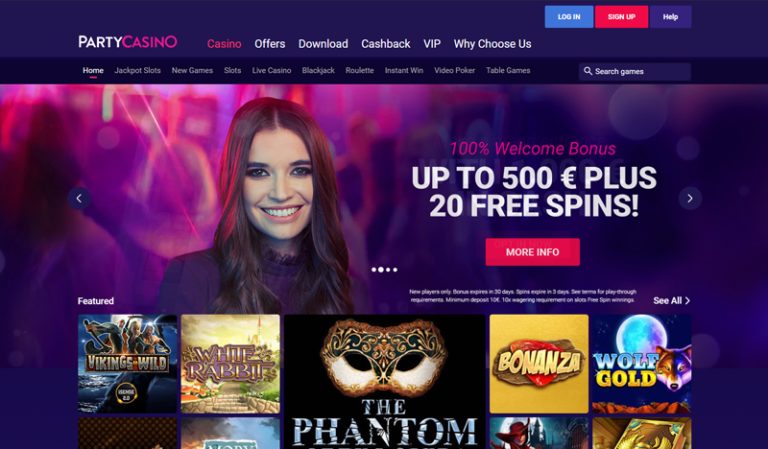Screen dimensions: 768x449
Task: Focus the Search games input field
Action: (634, 71)
